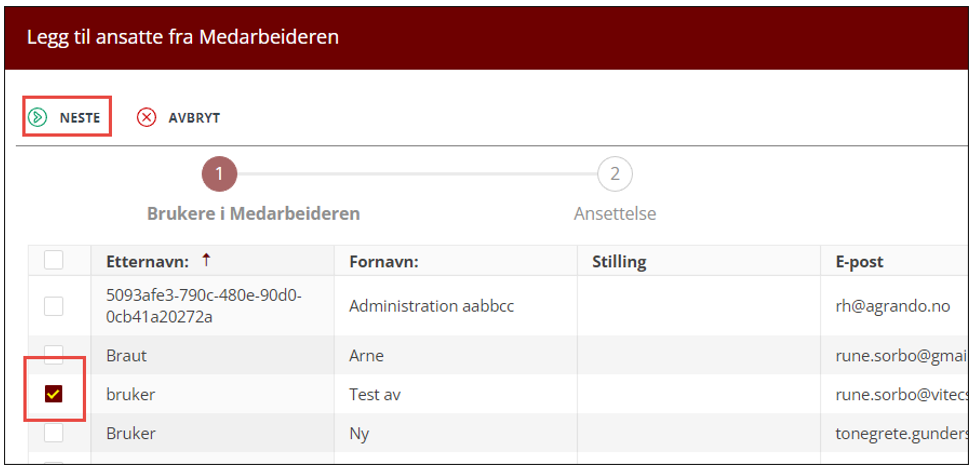974x469 pixels.
Task: Click step 1 circle indicator
Action: tap(219, 175)
